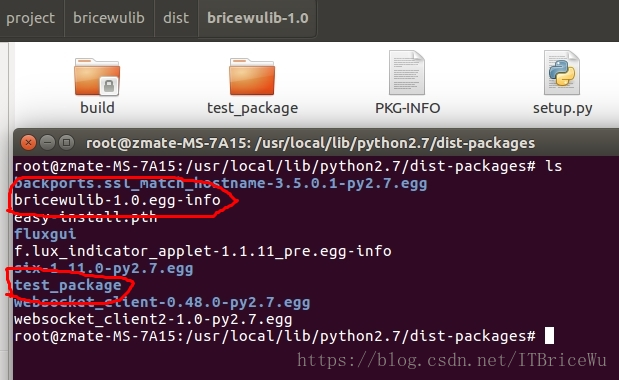Screen dimensions: 619x380
Task: Maximize the terminal window
Action: click(x=66, y=142)
